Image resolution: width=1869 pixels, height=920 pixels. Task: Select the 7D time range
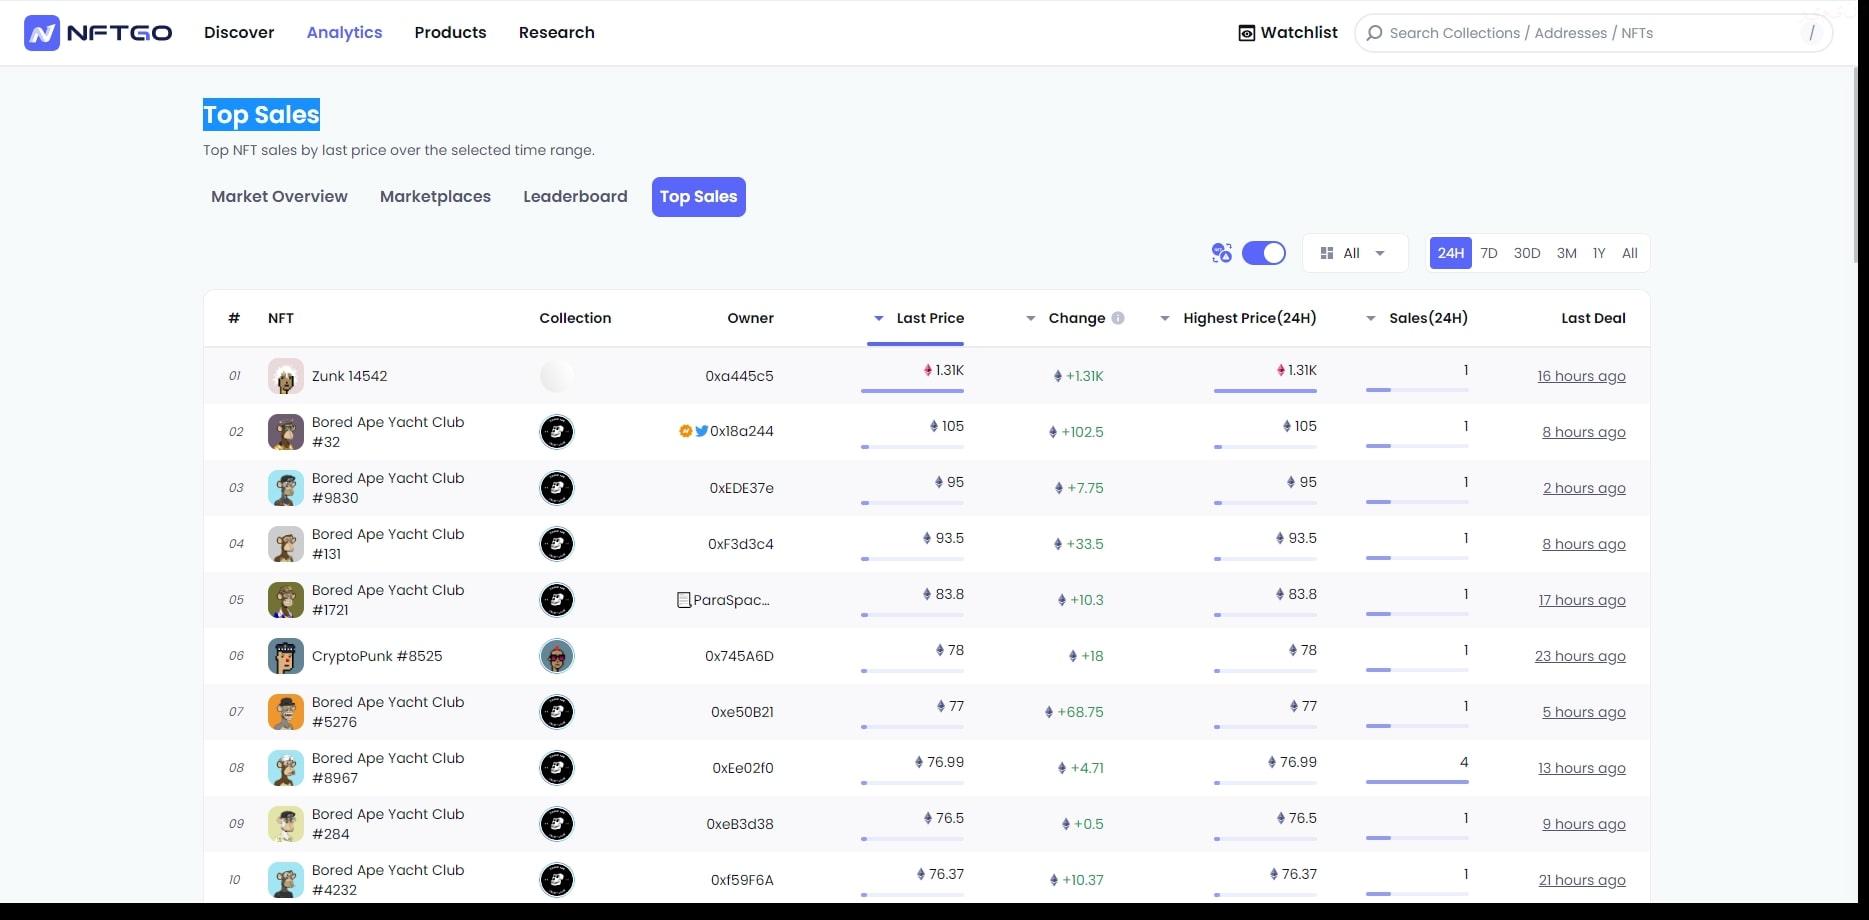tap(1489, 253)
